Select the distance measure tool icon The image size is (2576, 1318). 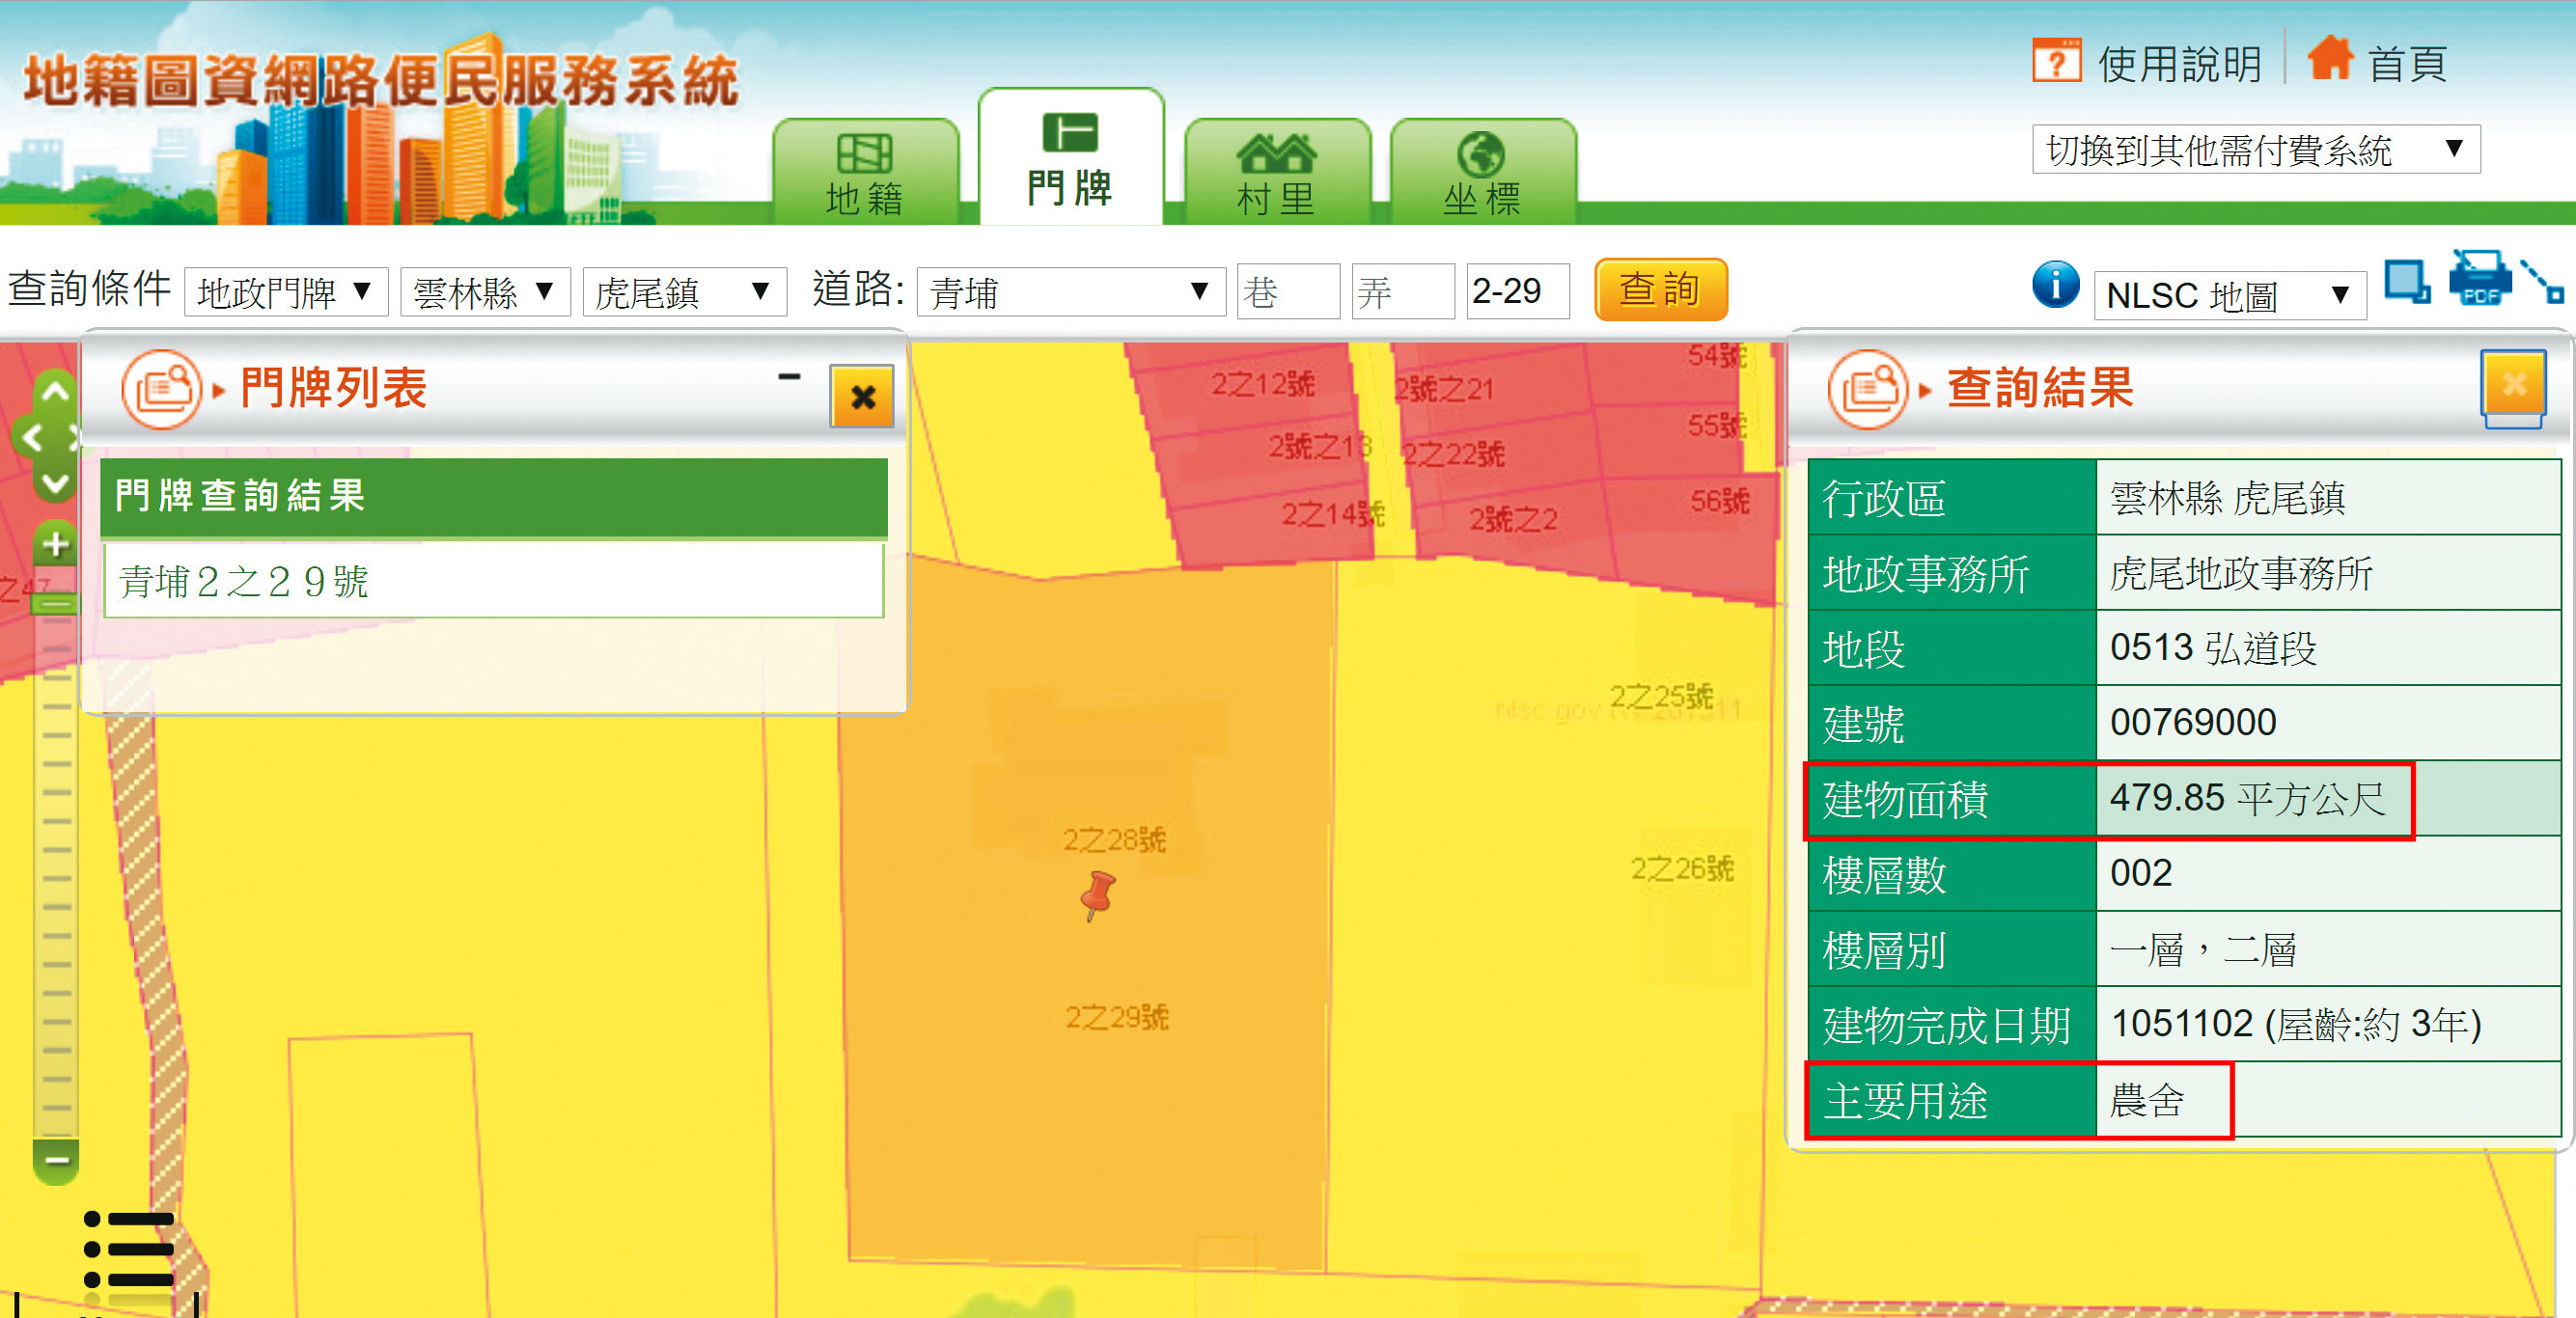[x=2541, y=281]
